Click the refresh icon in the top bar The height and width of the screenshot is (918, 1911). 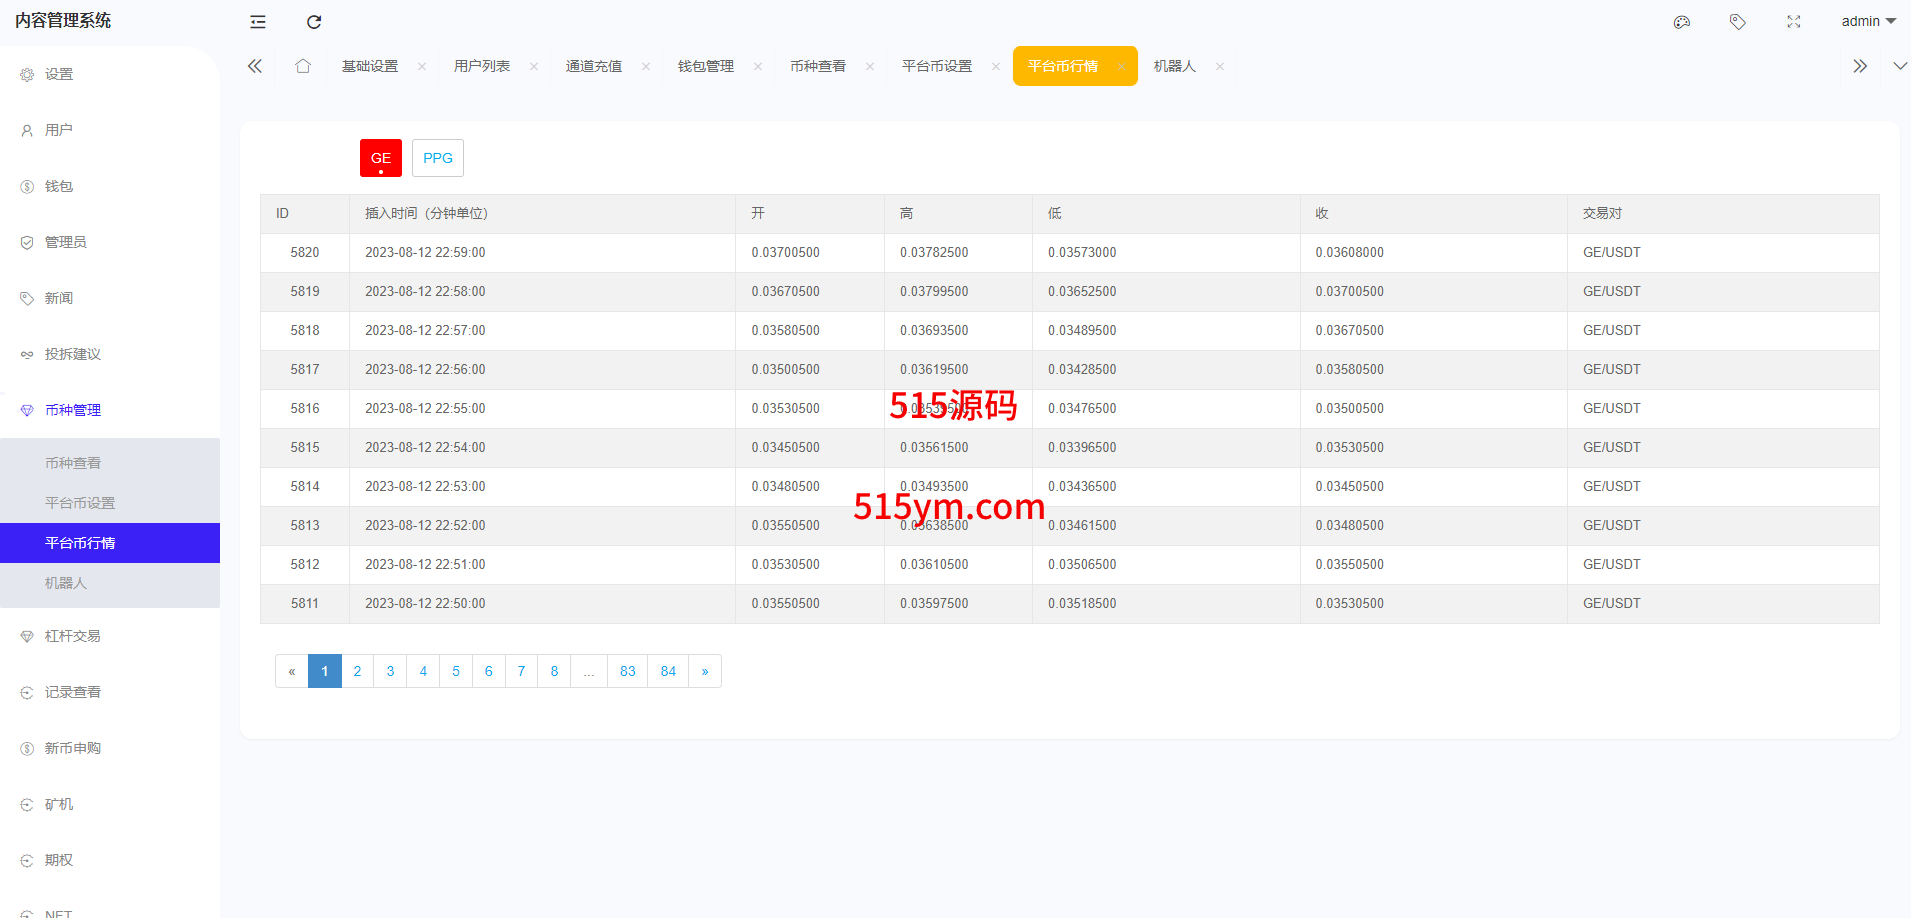(314, 22)
